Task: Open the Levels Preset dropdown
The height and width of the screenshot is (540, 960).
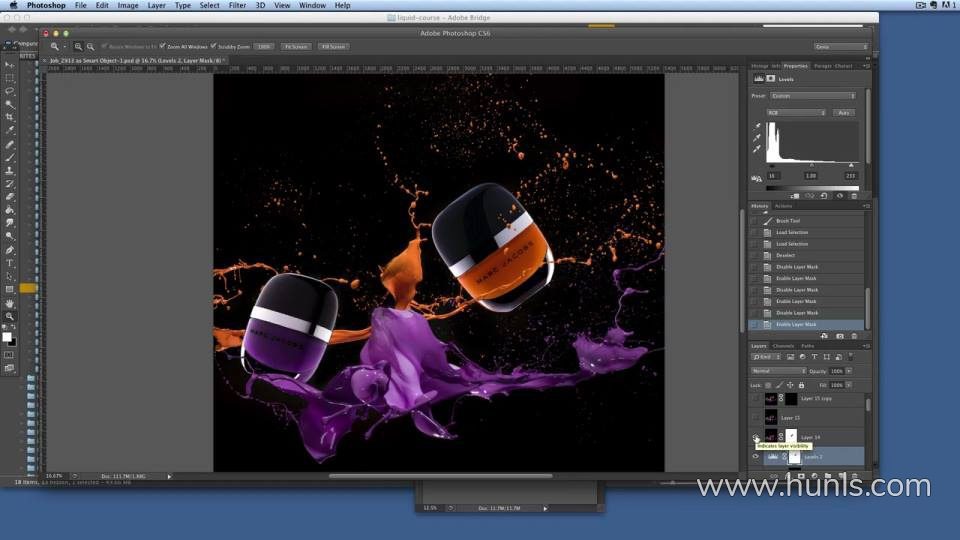Action: tap(812, 96)
